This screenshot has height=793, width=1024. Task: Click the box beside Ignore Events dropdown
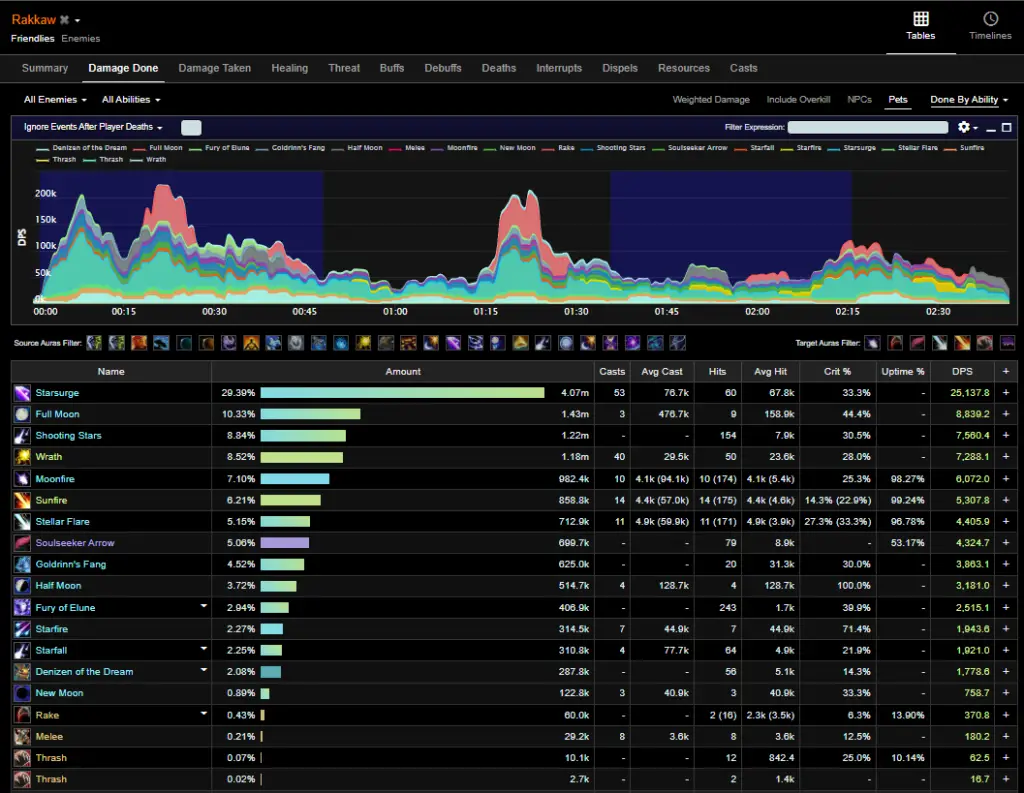coord(191,127)
